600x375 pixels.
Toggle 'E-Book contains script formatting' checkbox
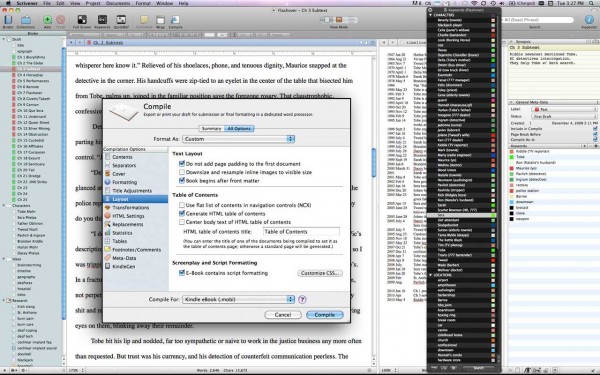click(x=182, y=273)
